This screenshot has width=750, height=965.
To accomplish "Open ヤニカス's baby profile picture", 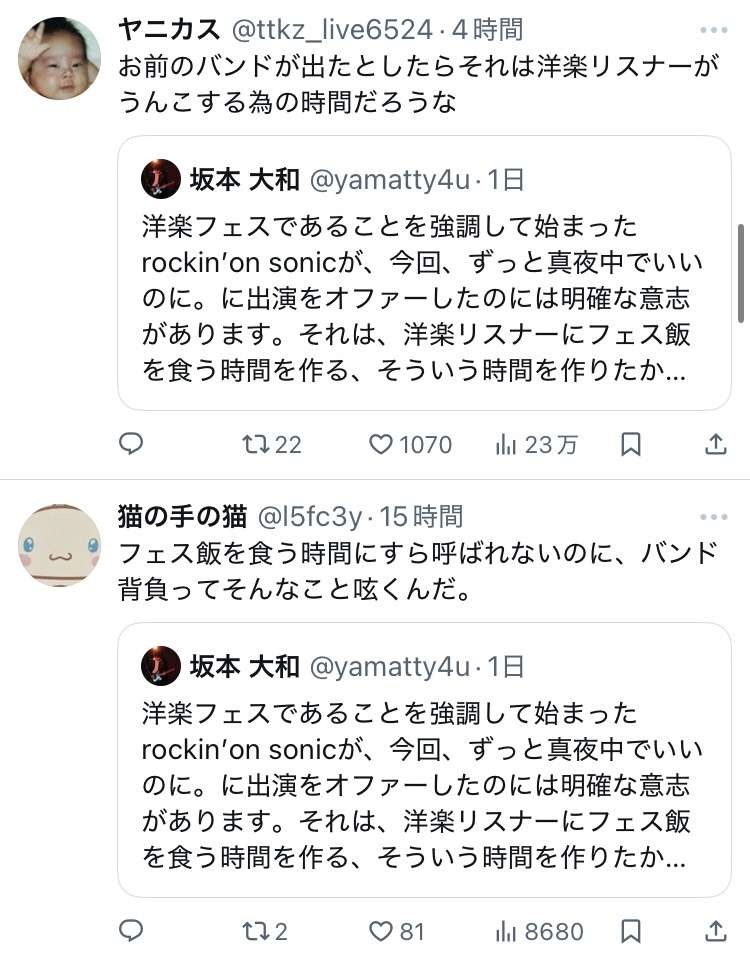I will [59, 58].
